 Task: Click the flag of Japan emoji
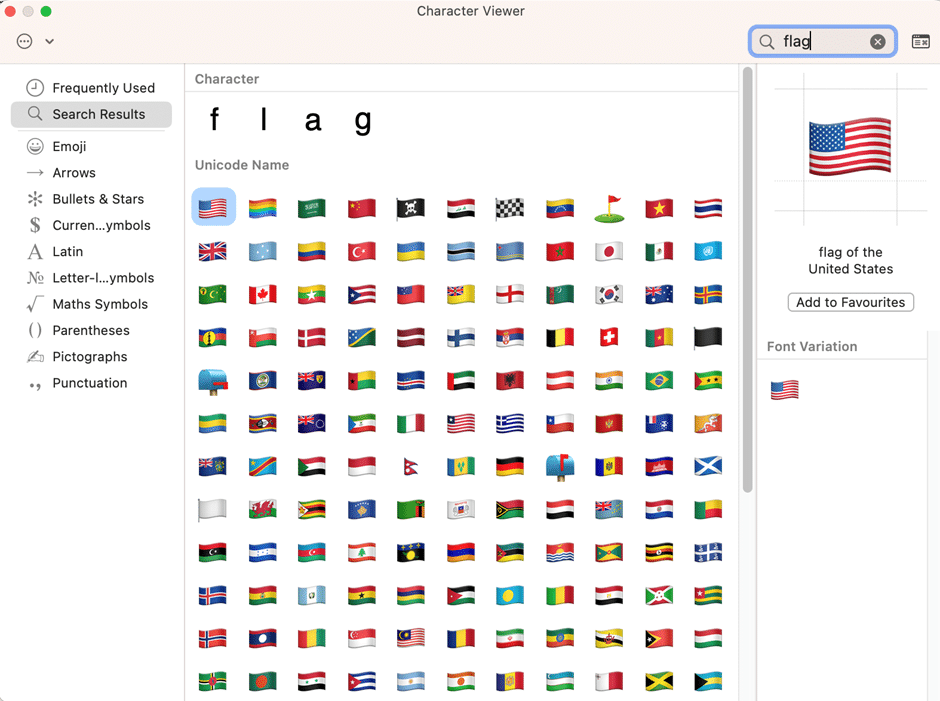pos(609,251)
